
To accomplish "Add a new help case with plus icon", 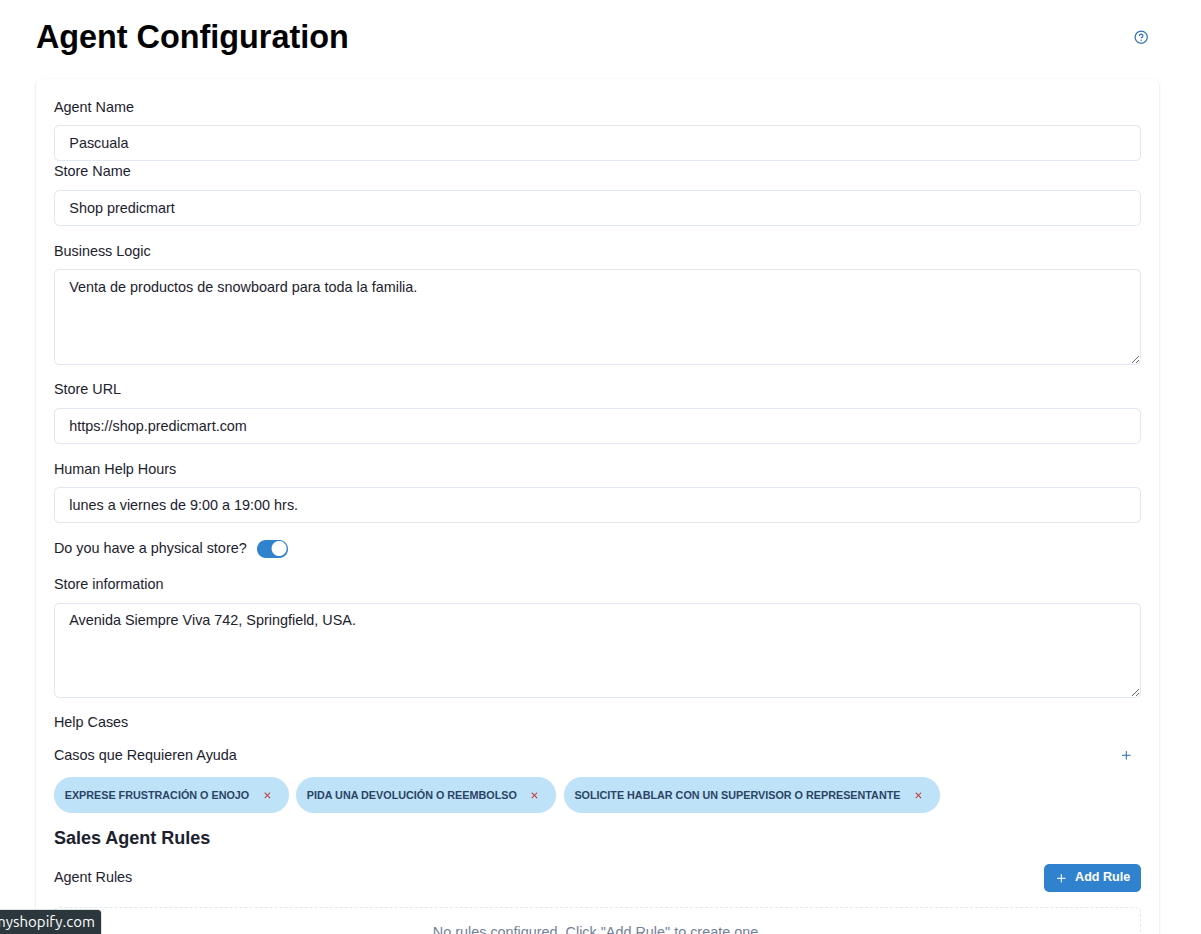I will pos(1126,756).
